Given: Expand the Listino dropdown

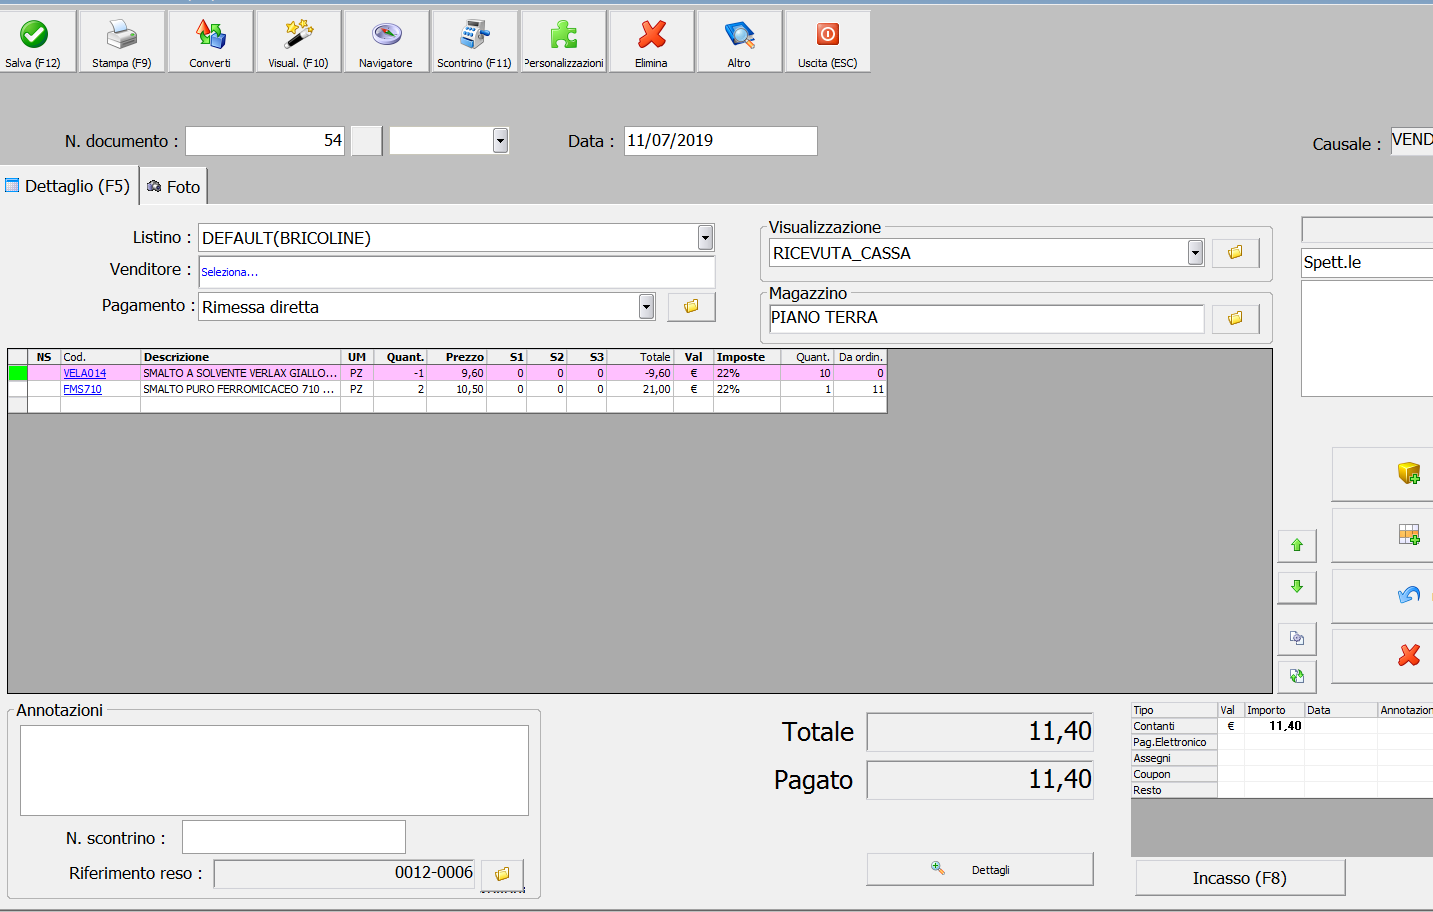Looking at the screenshot, I should click(x=705, y=238).
